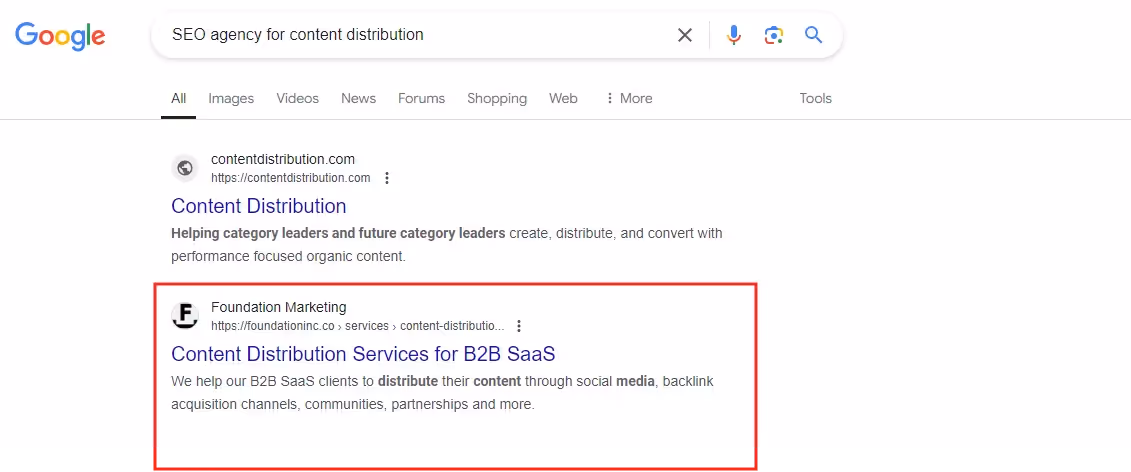Click the https://contentdistribution.com URL text
Viewport: 1131px width, 472px height.
291,178
